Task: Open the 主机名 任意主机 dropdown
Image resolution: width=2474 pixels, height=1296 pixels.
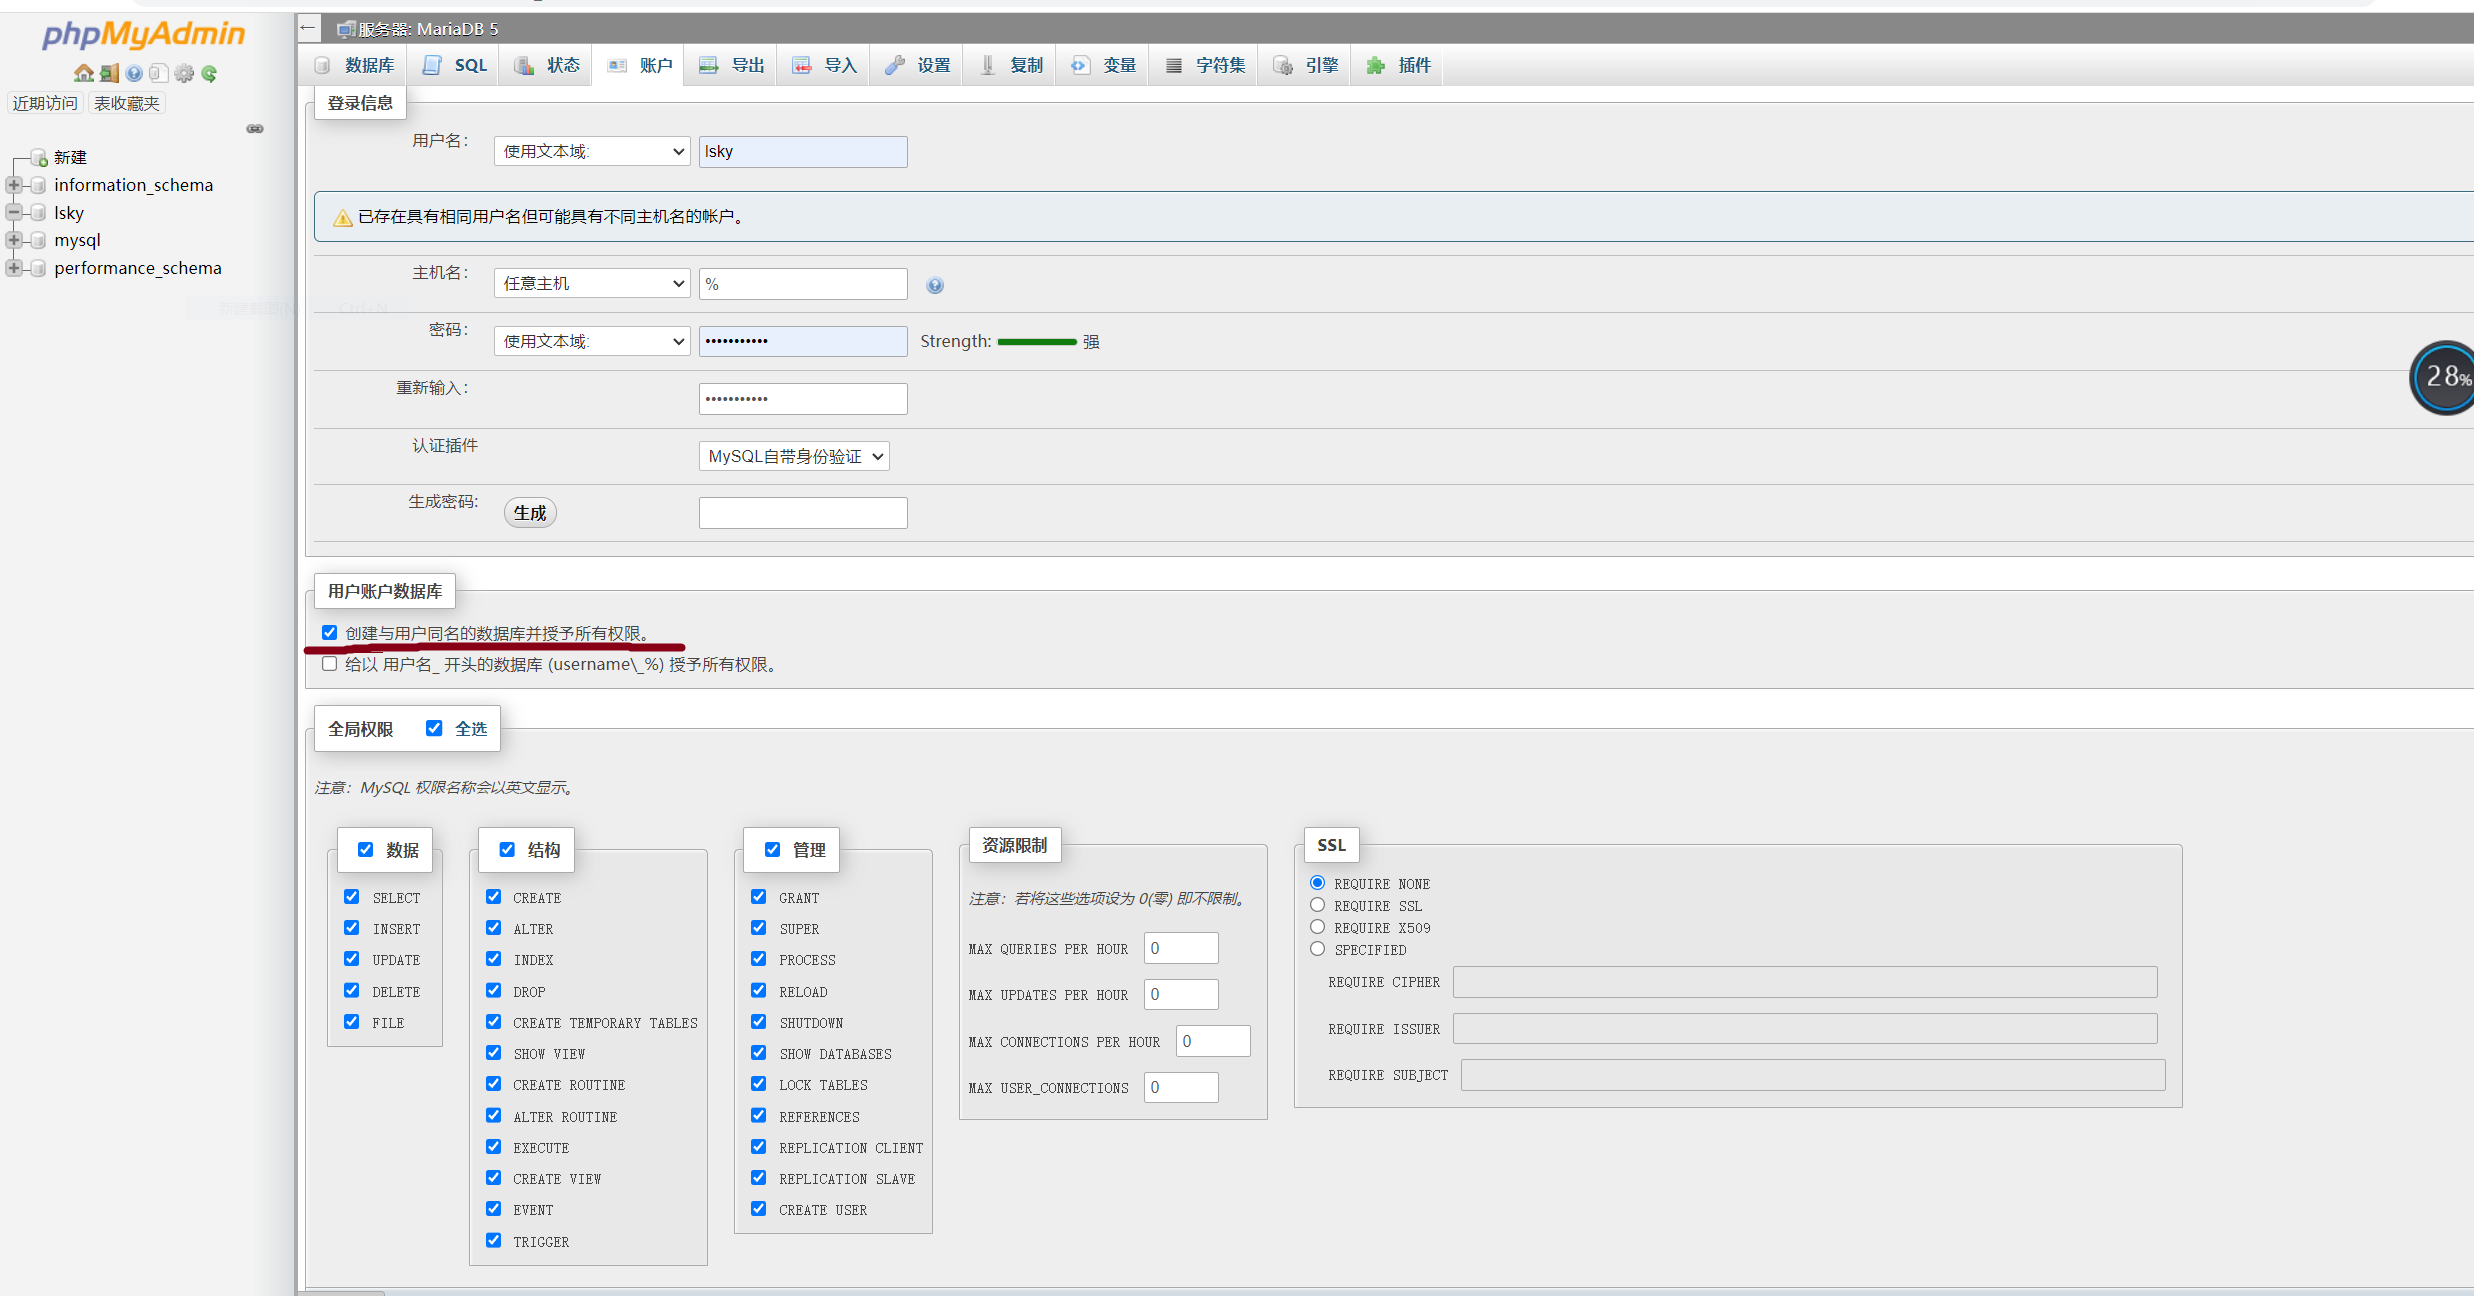Action: tap(592, 284)
